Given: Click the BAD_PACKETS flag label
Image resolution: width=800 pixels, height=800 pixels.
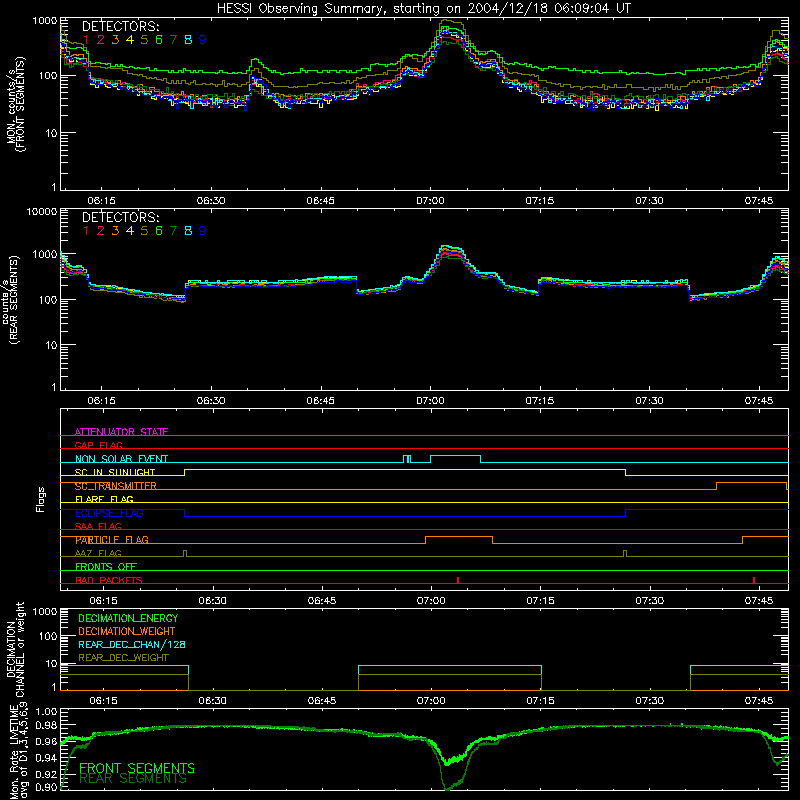Looking at the screenshot, I should 109,580.
